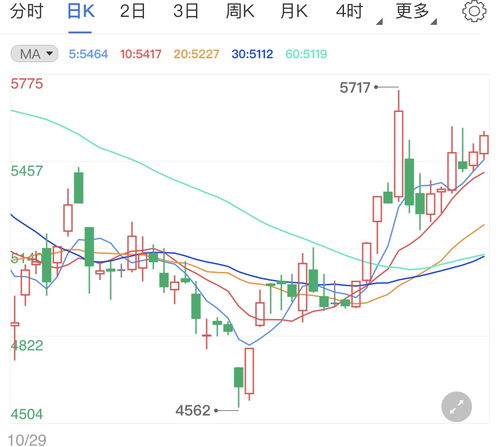Switch to the 2日 chart tab
The height and width of the screenshot is (447, 500).
(133, 11)
